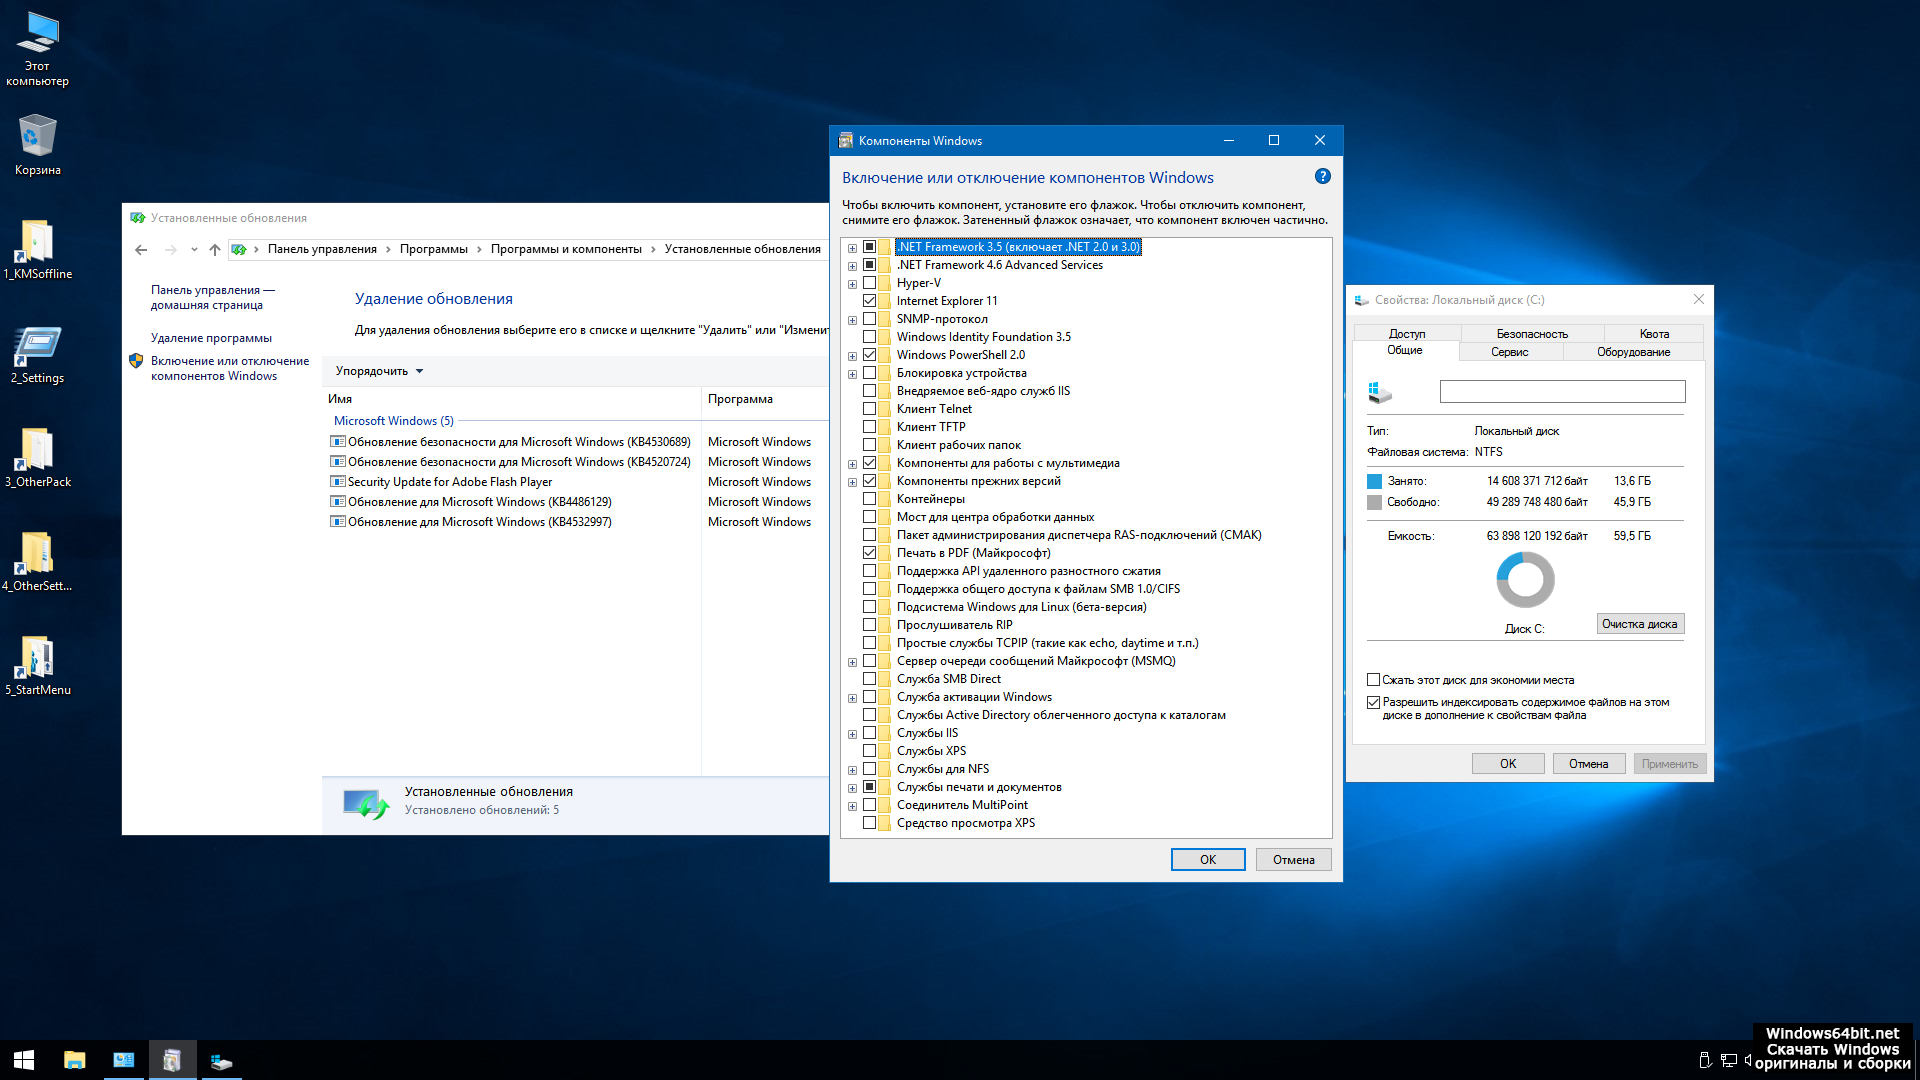Screen dimensions: 1920x1080
Task: Click the help question mark icon
Action: (1322, 177)
